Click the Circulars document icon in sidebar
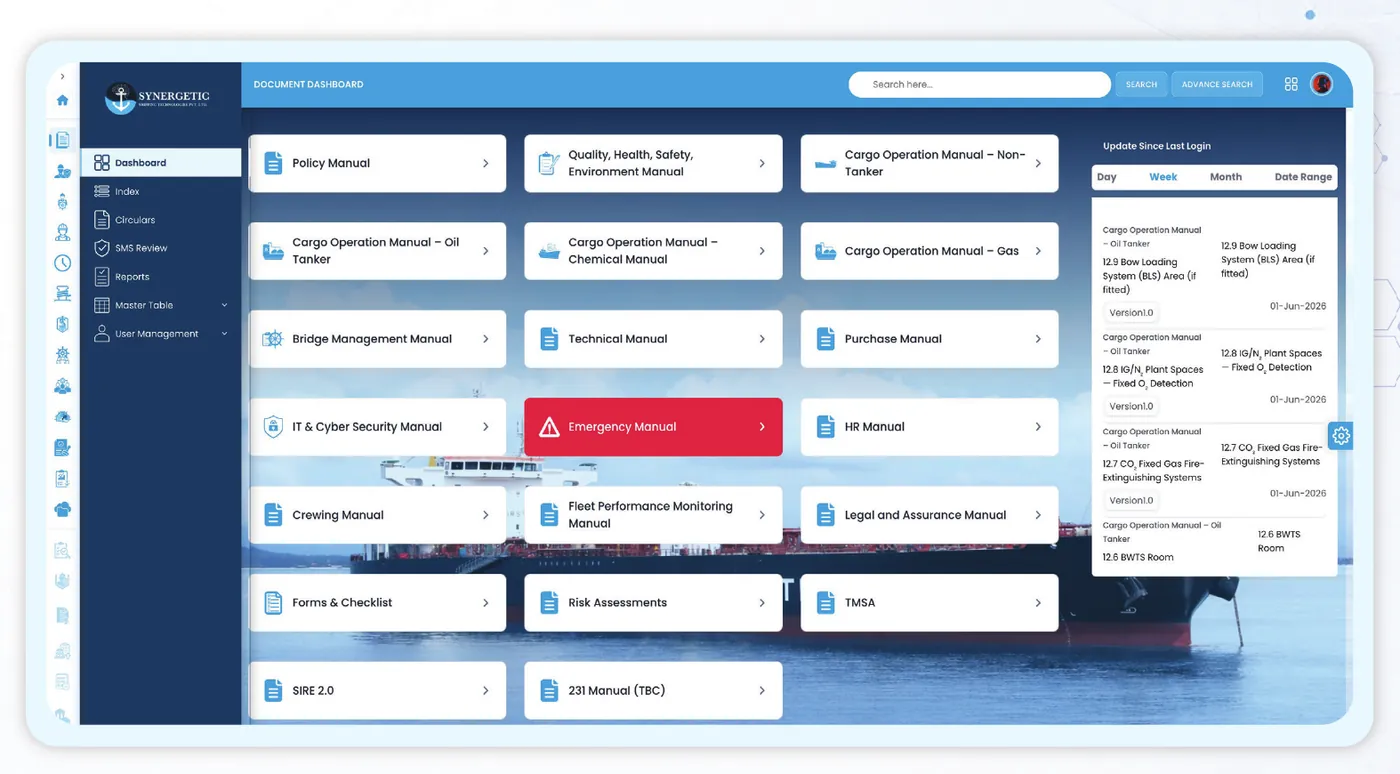This screenshot has width=1400, height=774. click(x=101, y=220)
